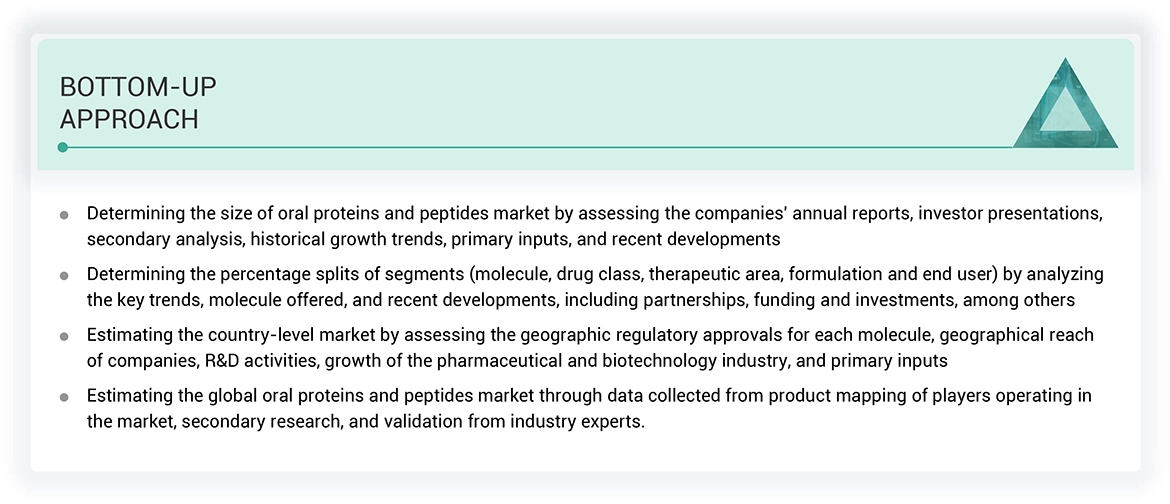Click the word 'APPROACH' in the title
This screenshot has width=1170, height=504.
click(x=129, y=119)
